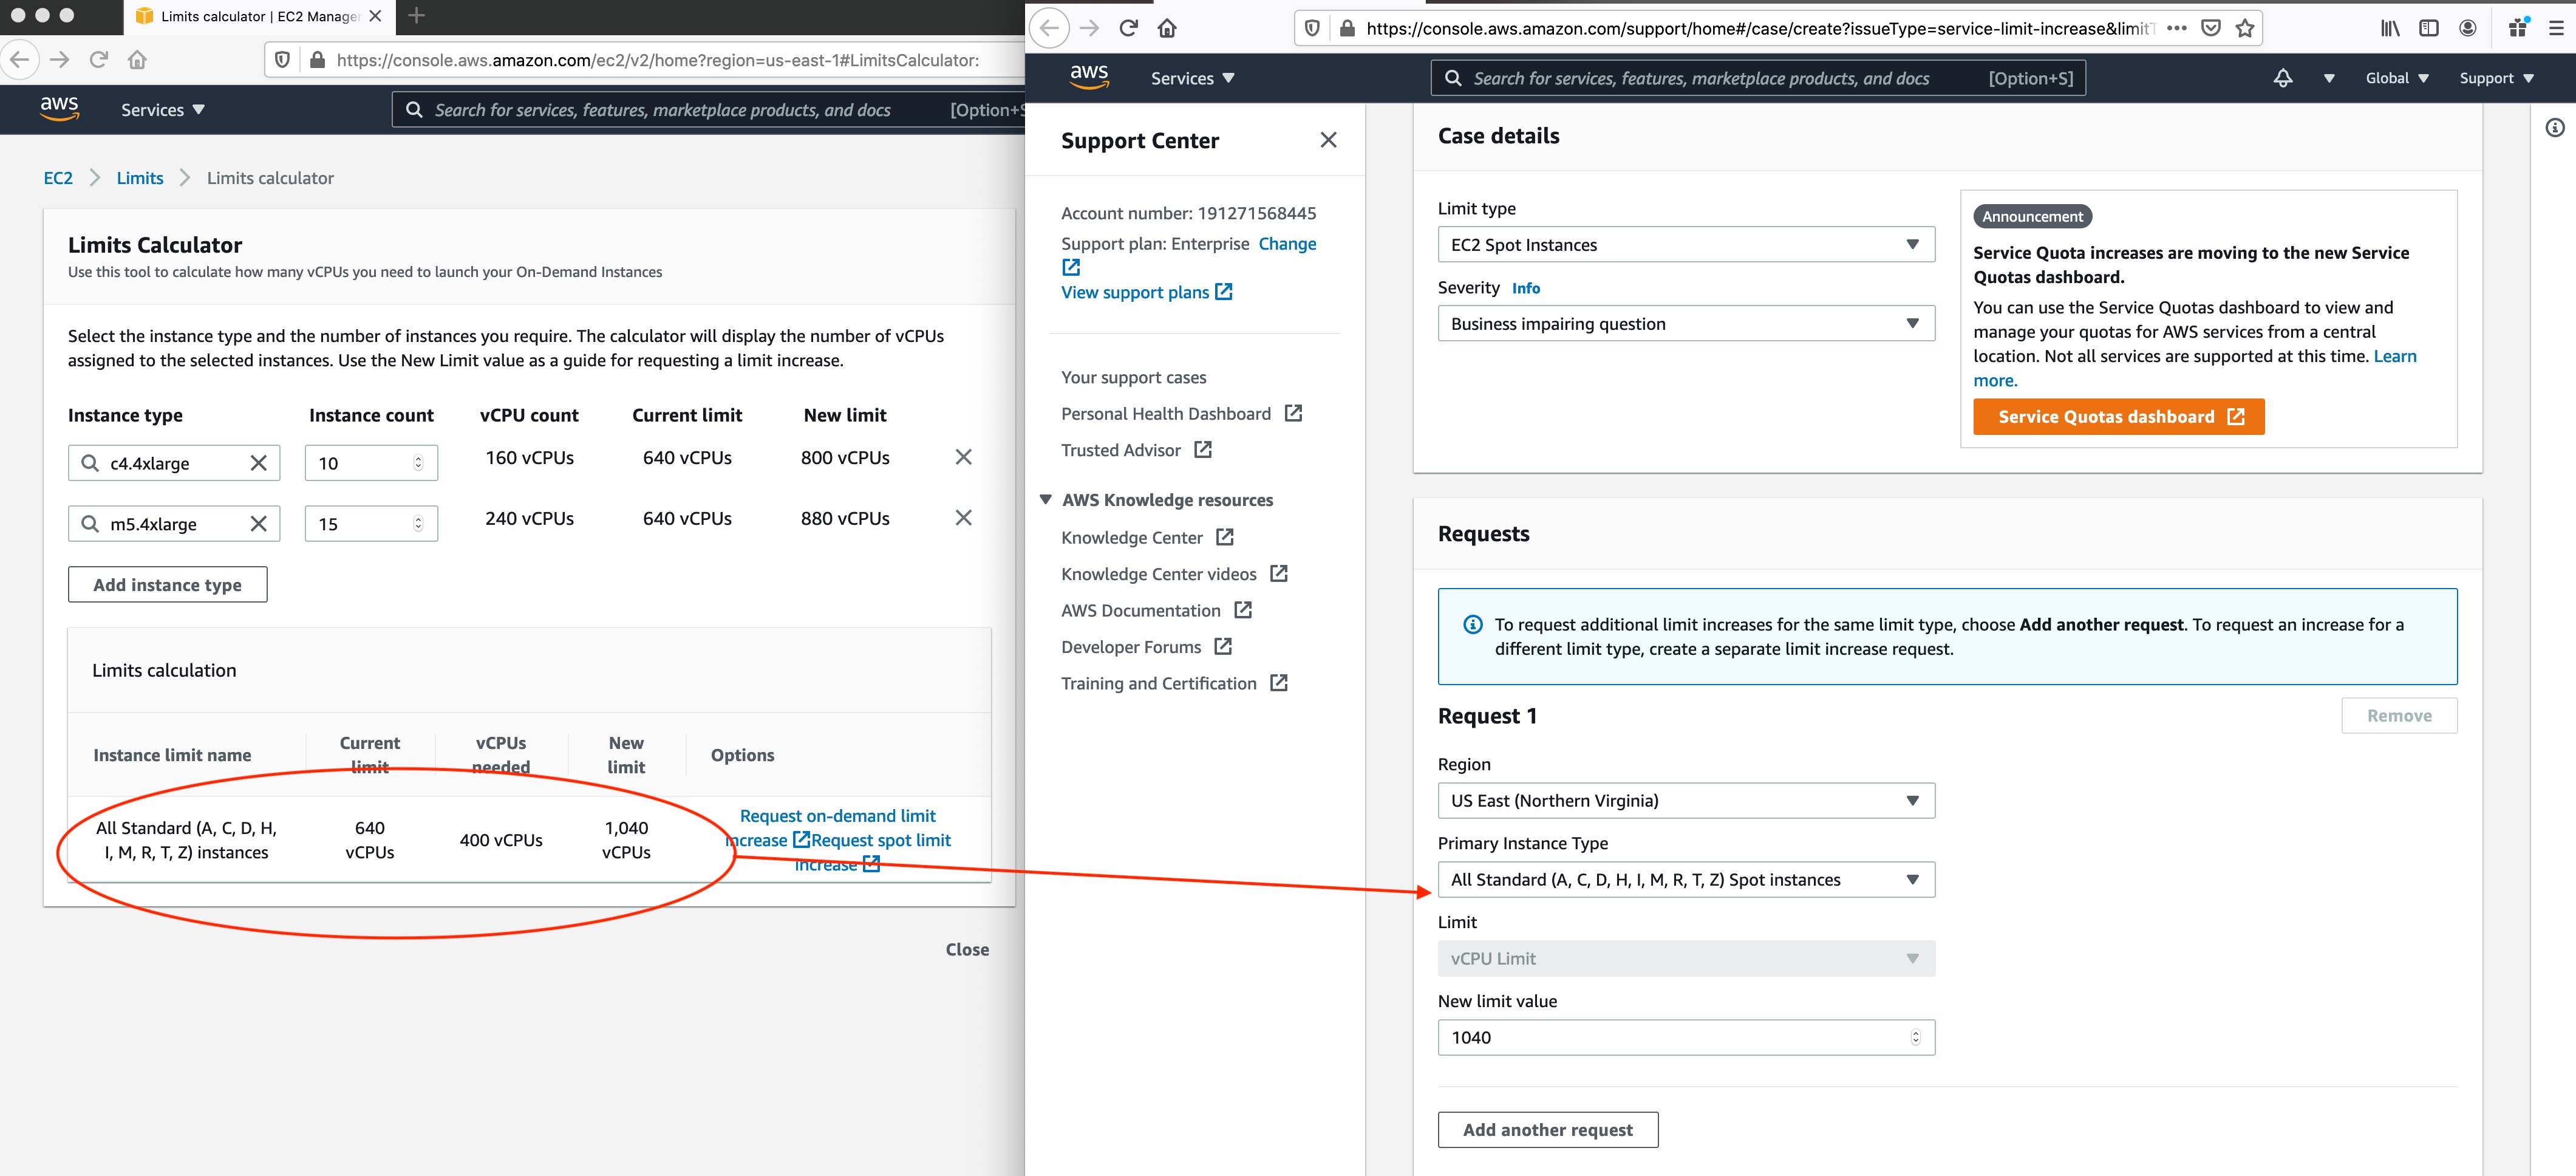Screen dimensions: 2576x1176
Task: Click the AWS logo in the Support console
Action: point(1089,77)
